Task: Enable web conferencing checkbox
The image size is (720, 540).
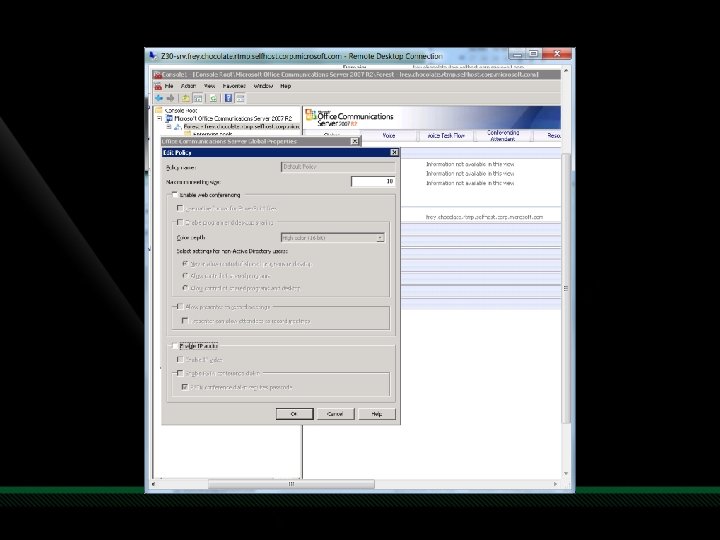Action: (x=174, y=195)
